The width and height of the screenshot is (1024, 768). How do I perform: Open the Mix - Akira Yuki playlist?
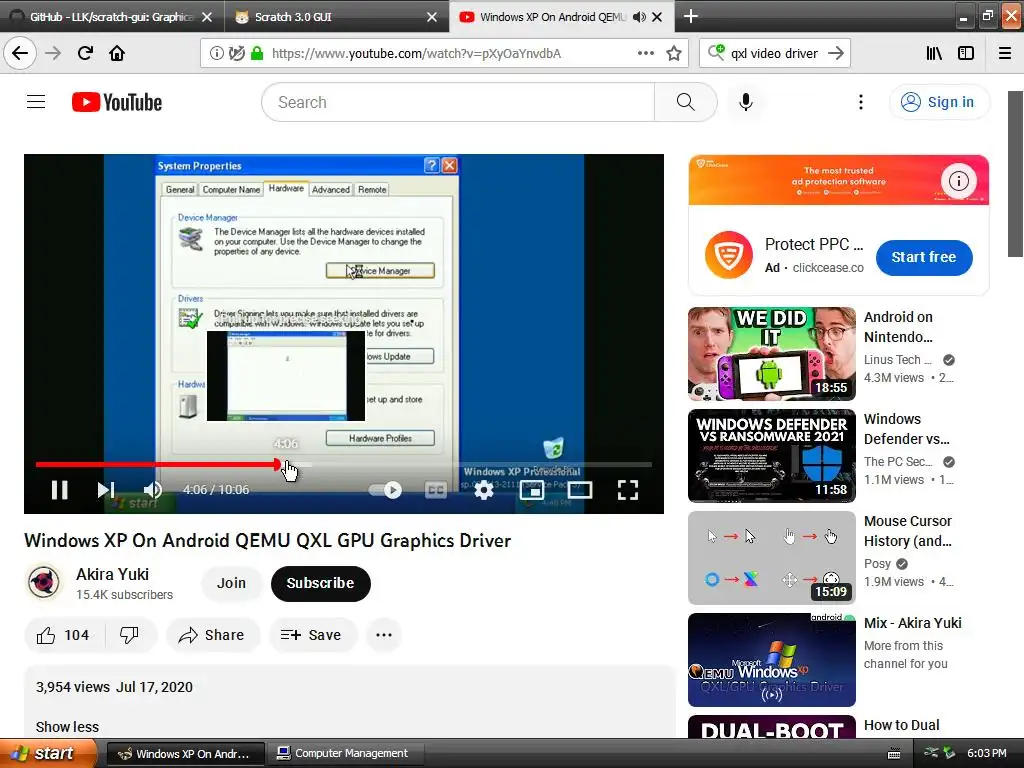(x=771, y=660)
